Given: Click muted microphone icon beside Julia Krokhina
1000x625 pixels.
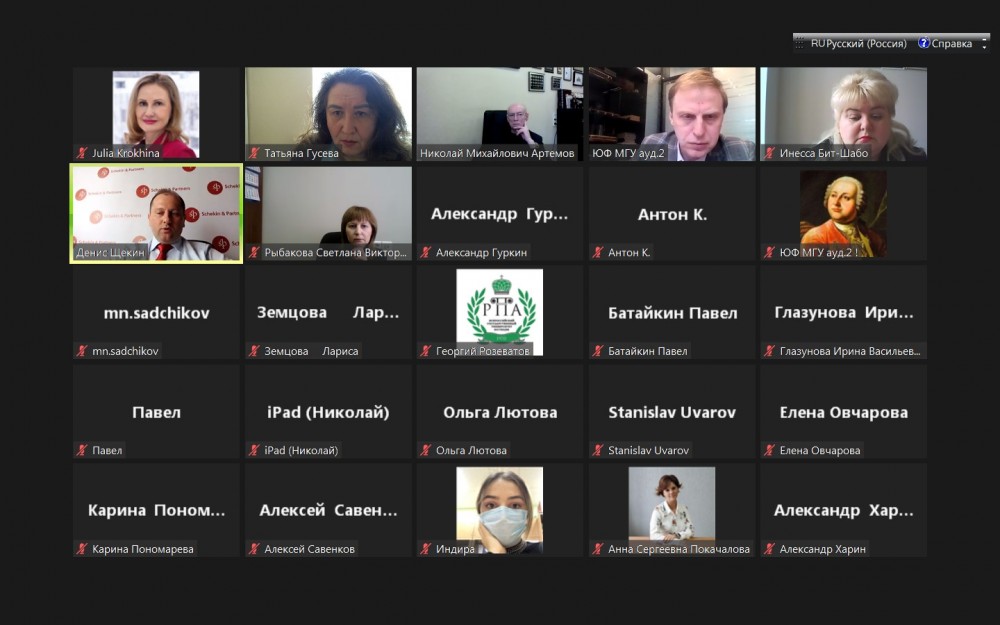Looking at the screenshot, I should 82,153.
